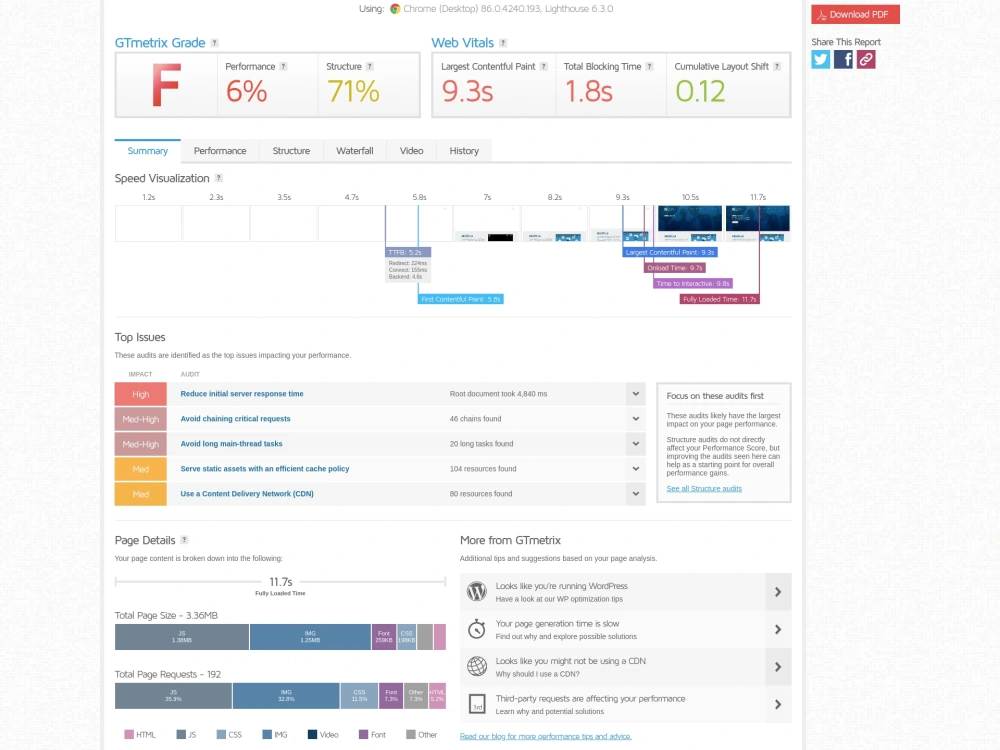Click help icon next to Largest Contentful Paint

(543, 66)
